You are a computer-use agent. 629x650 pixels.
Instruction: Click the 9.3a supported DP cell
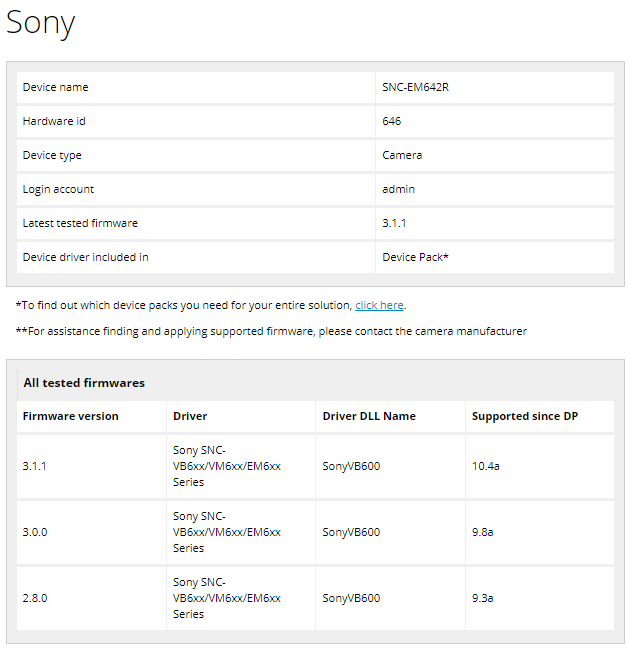coord(483,598)
